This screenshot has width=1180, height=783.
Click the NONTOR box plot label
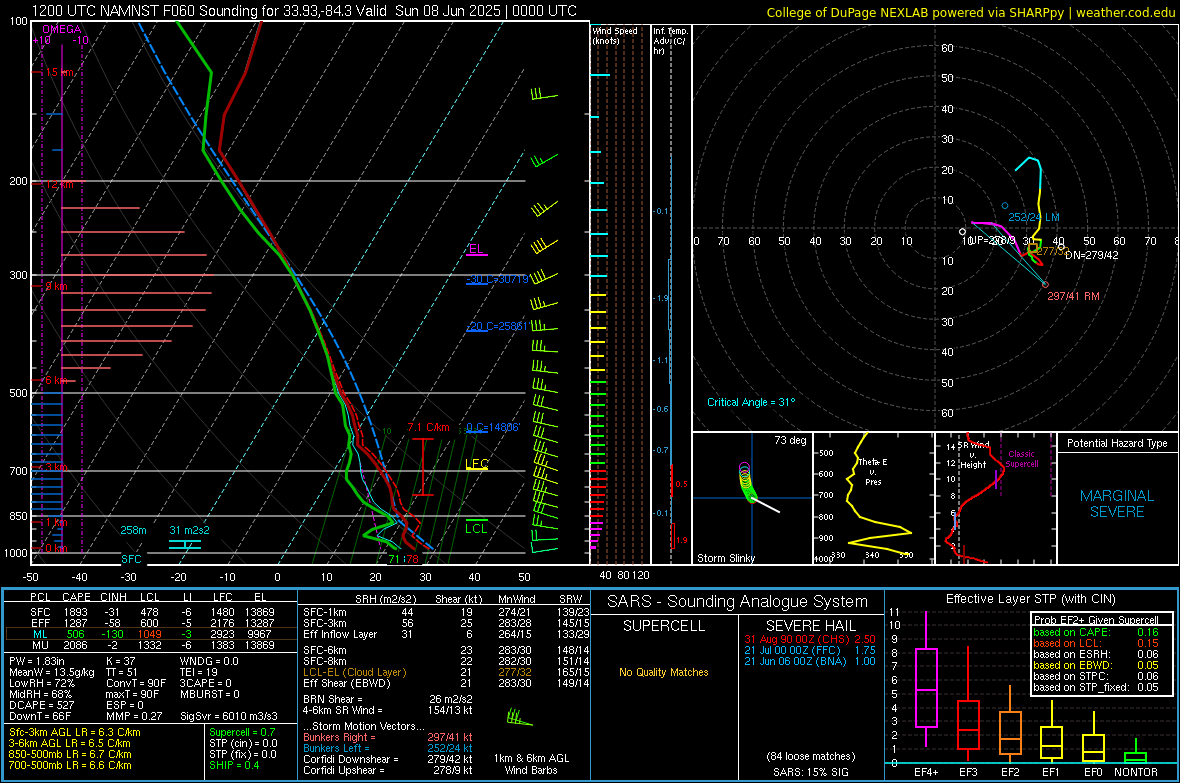[x=1136, y=772]
